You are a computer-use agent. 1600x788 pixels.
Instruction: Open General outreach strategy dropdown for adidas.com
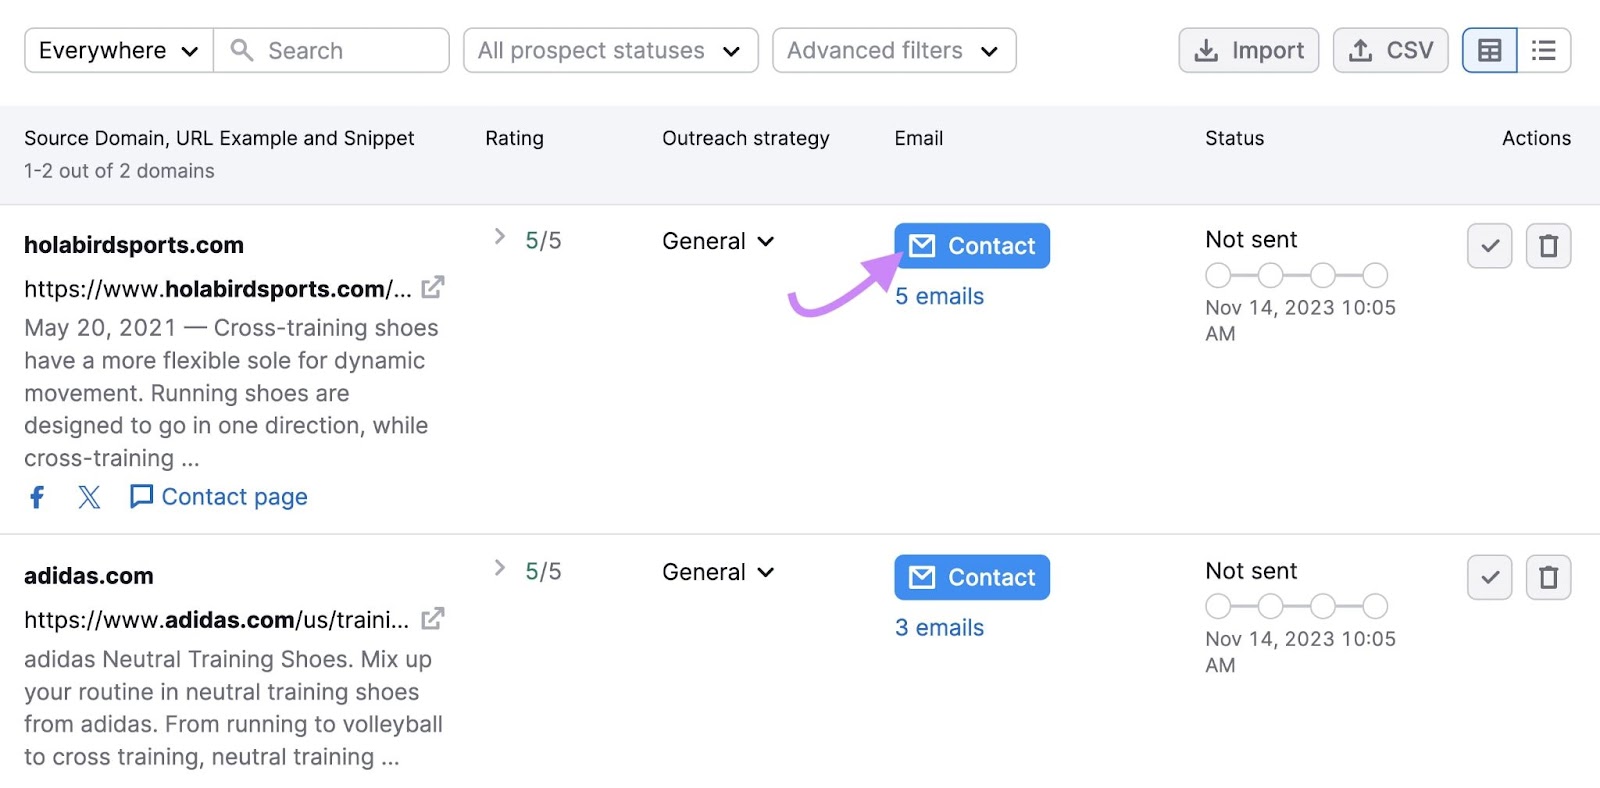click(718, 572)
